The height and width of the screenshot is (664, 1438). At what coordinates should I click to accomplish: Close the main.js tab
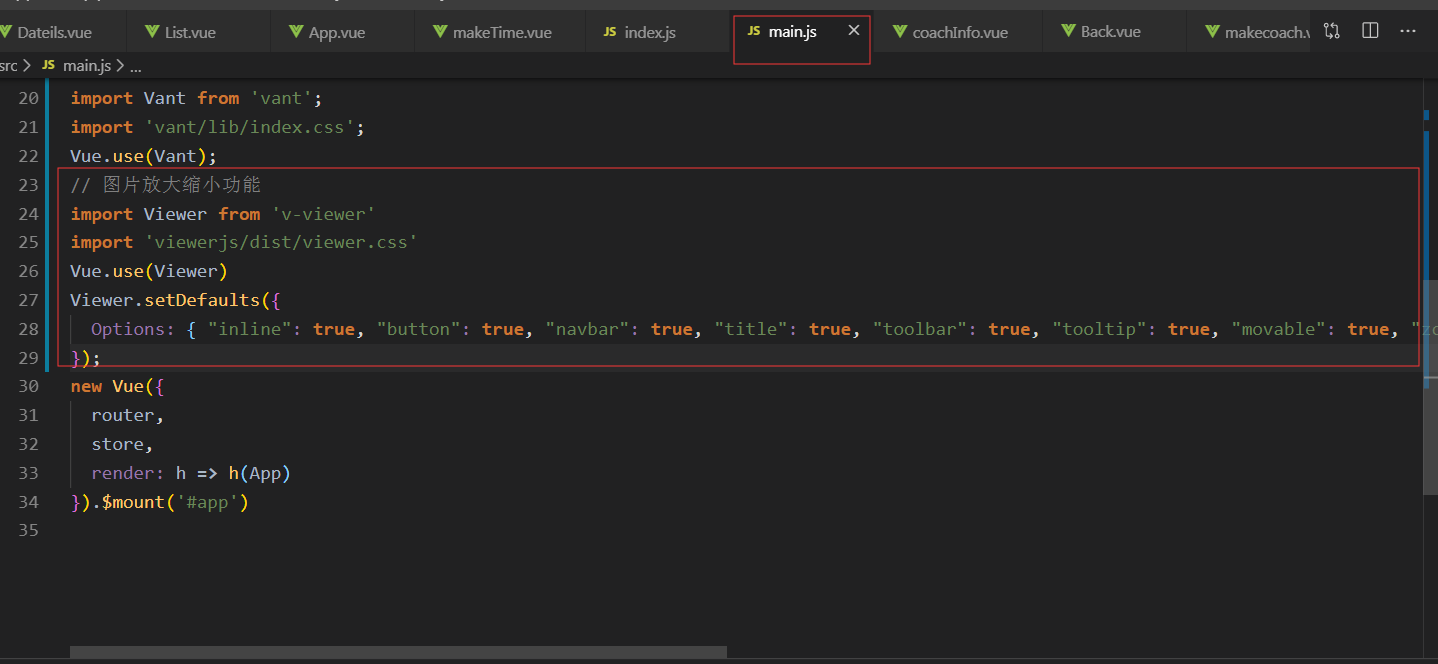[x=853, y=31]
